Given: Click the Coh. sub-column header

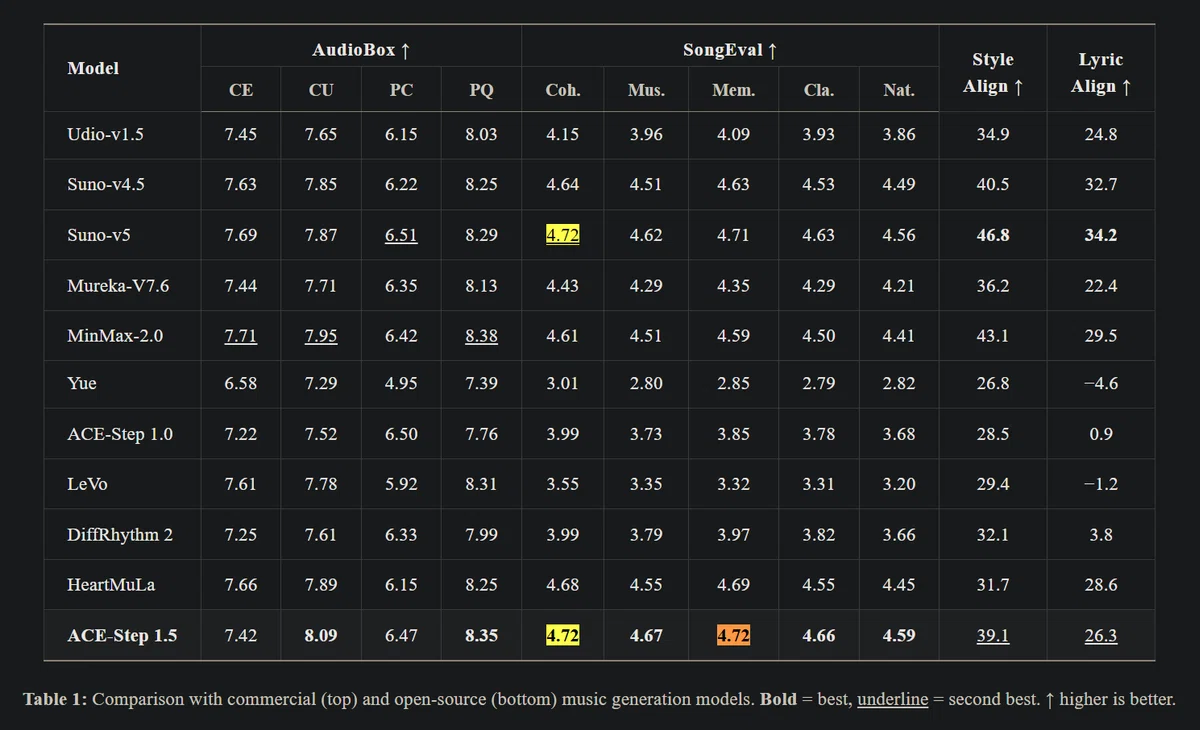Looking at the screenshot, I should (x=562, y=90).
